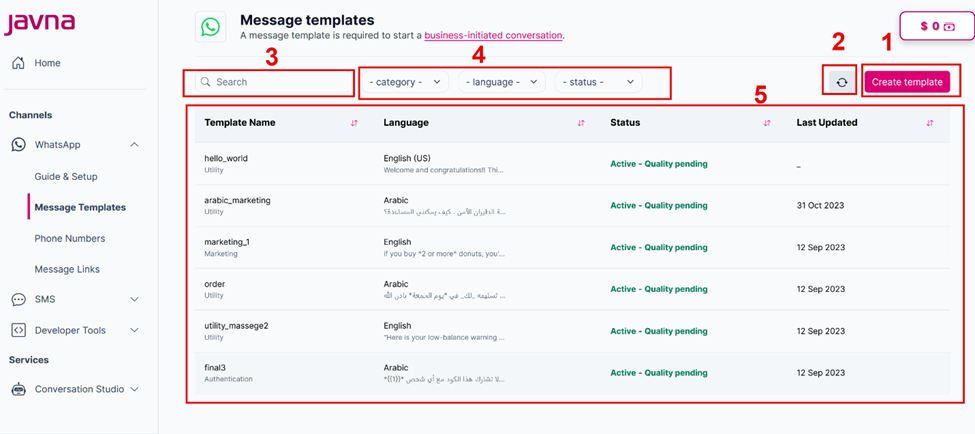The height and width of the screenshot is (434, 975).
Task: Click English language in utility_massege2 row
Action: [397, 326]
